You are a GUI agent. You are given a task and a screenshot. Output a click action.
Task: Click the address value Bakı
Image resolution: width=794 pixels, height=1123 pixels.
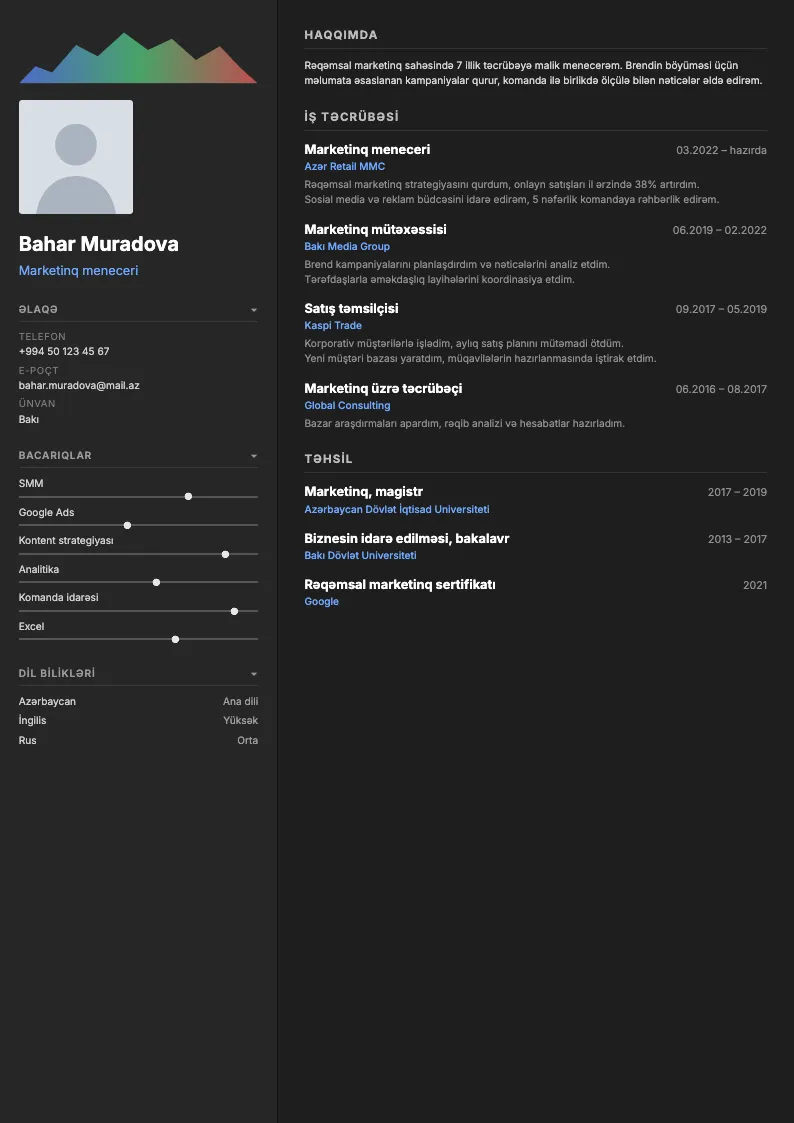(x=29, y=419)
